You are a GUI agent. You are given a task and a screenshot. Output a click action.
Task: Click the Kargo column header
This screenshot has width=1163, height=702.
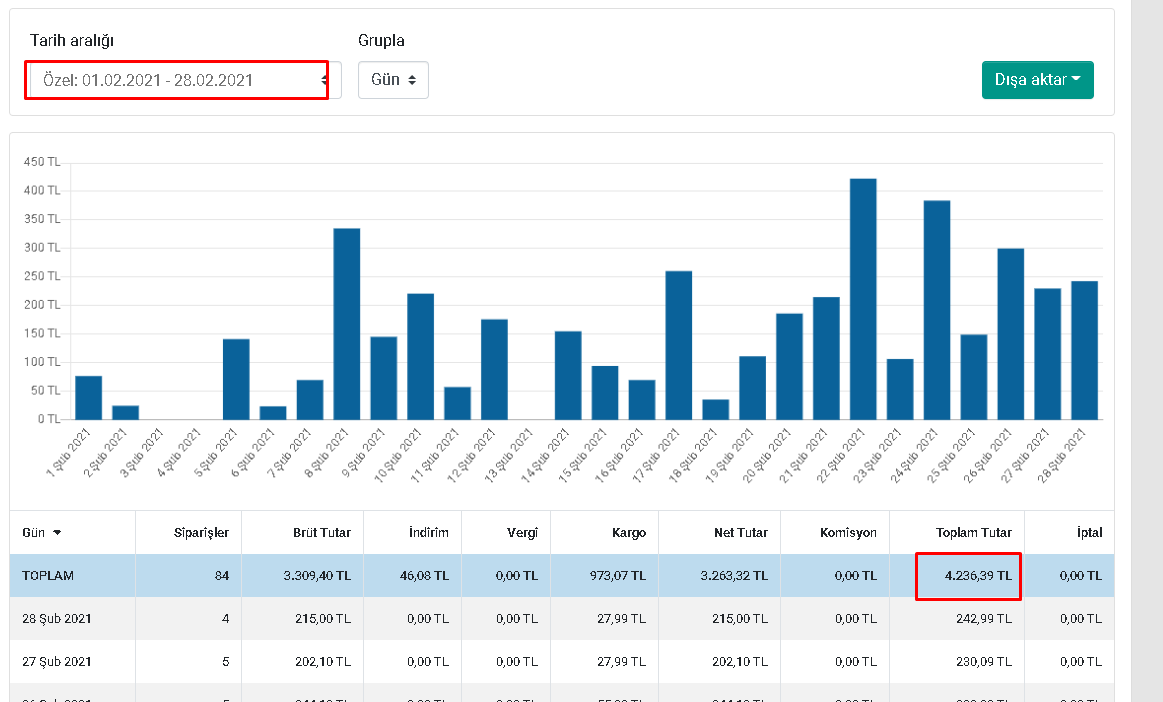click(629, 533)
